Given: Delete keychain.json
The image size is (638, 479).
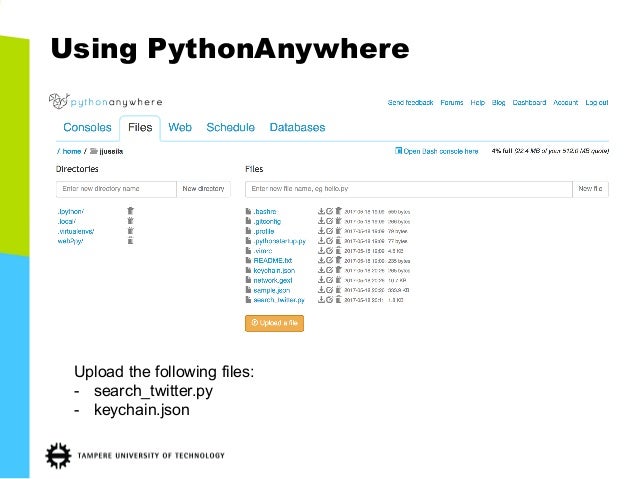Looking at the screenshot, I should (x=338, y=270).
